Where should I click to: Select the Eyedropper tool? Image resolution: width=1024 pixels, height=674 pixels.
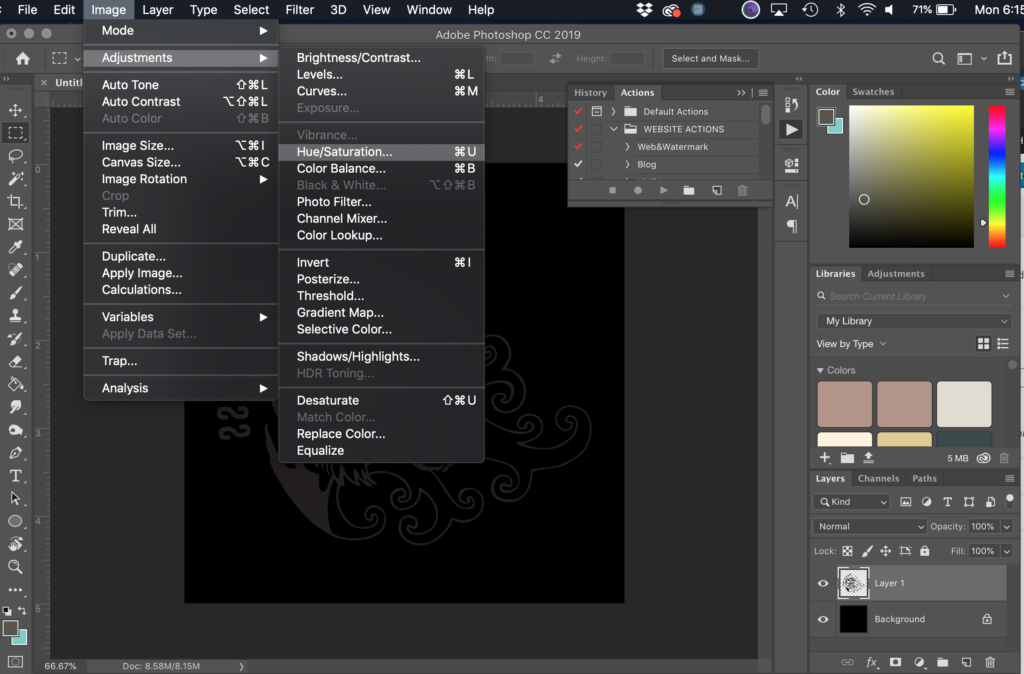click(16, 247)
